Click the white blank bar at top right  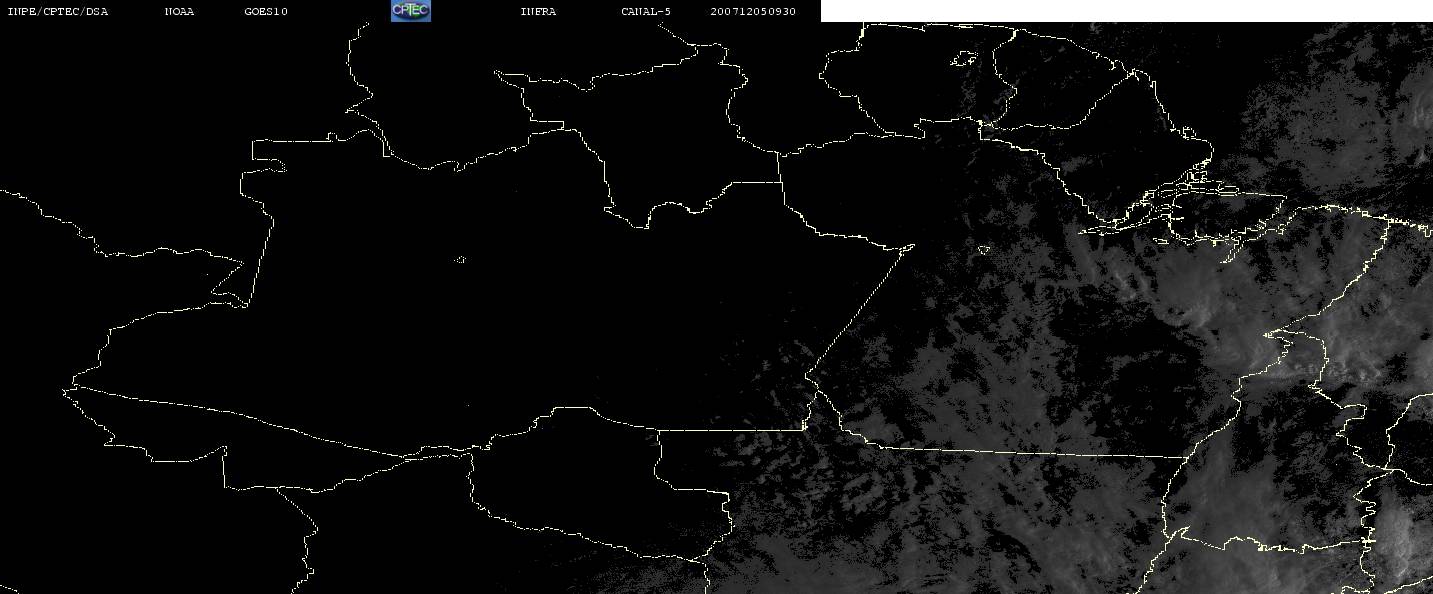(1127, 11)
